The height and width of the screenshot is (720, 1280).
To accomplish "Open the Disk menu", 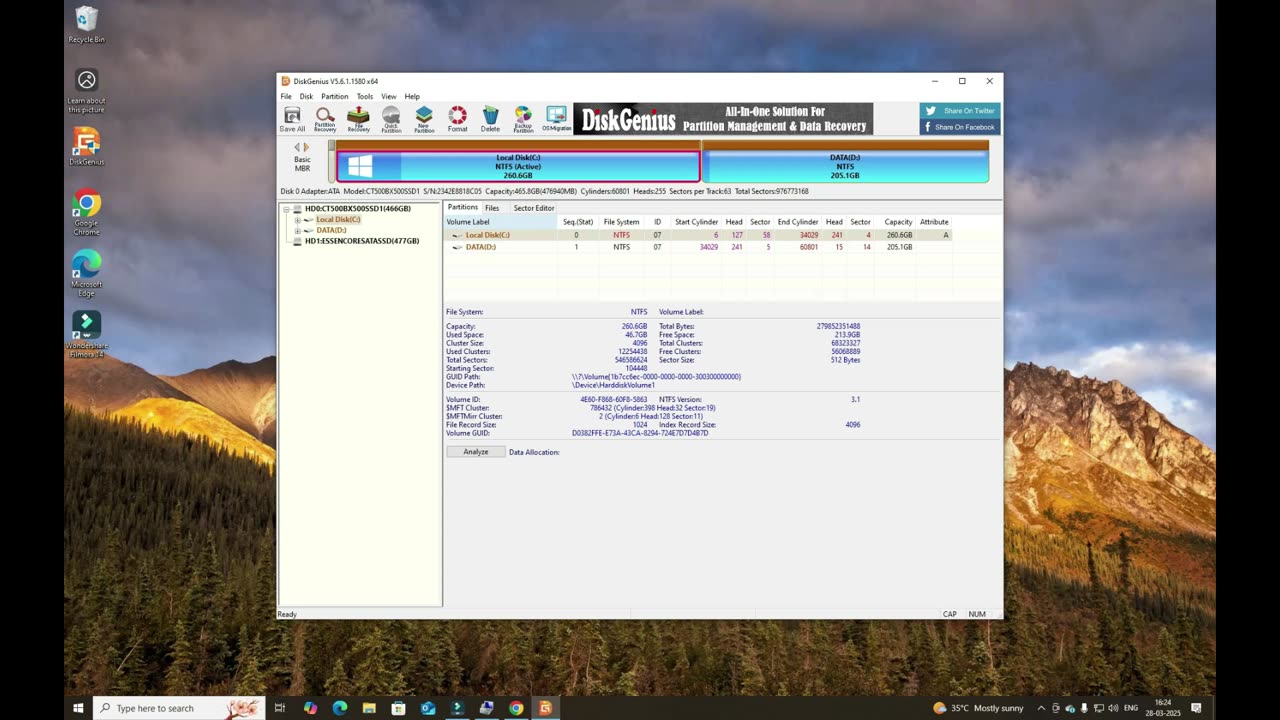I will tap(306, 97).
